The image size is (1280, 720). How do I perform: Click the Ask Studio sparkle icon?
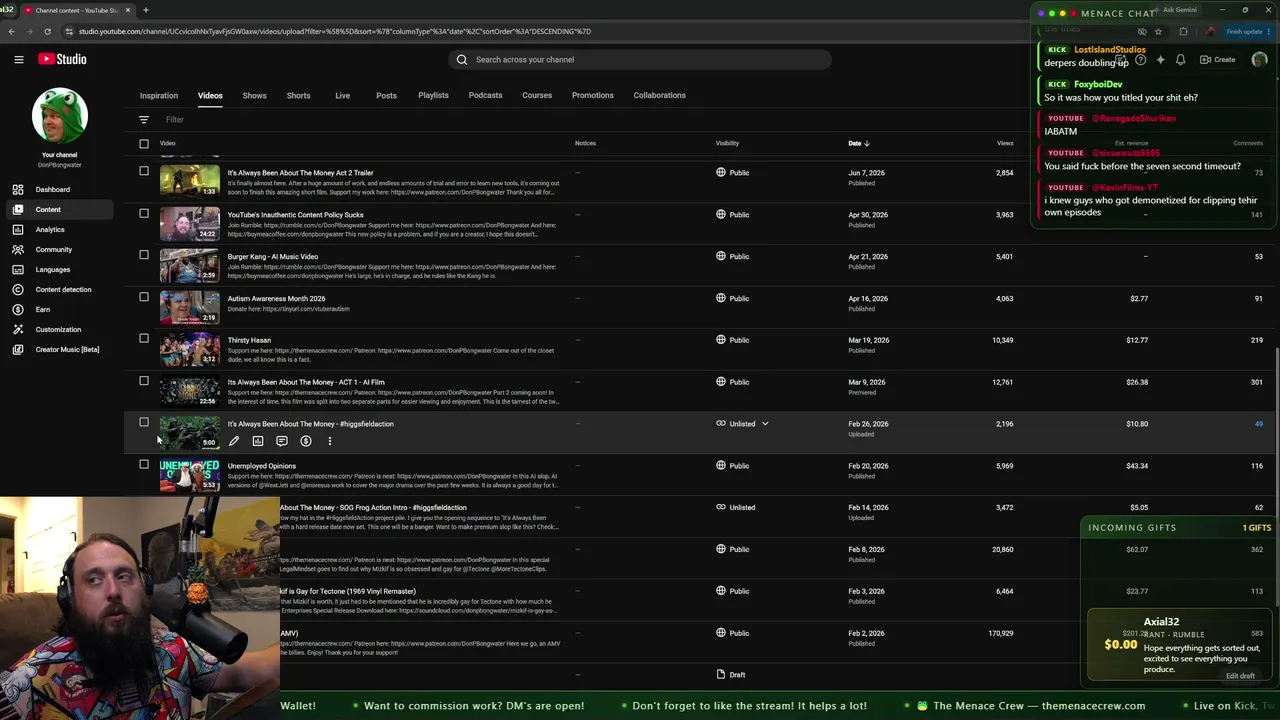coord(1160,59)
